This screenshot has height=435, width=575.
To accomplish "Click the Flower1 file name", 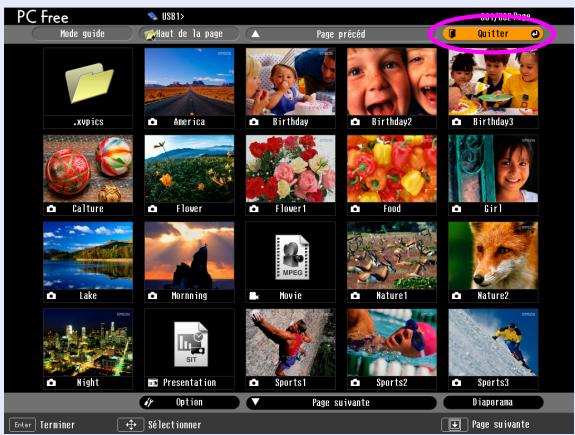I will click(290, 209).
